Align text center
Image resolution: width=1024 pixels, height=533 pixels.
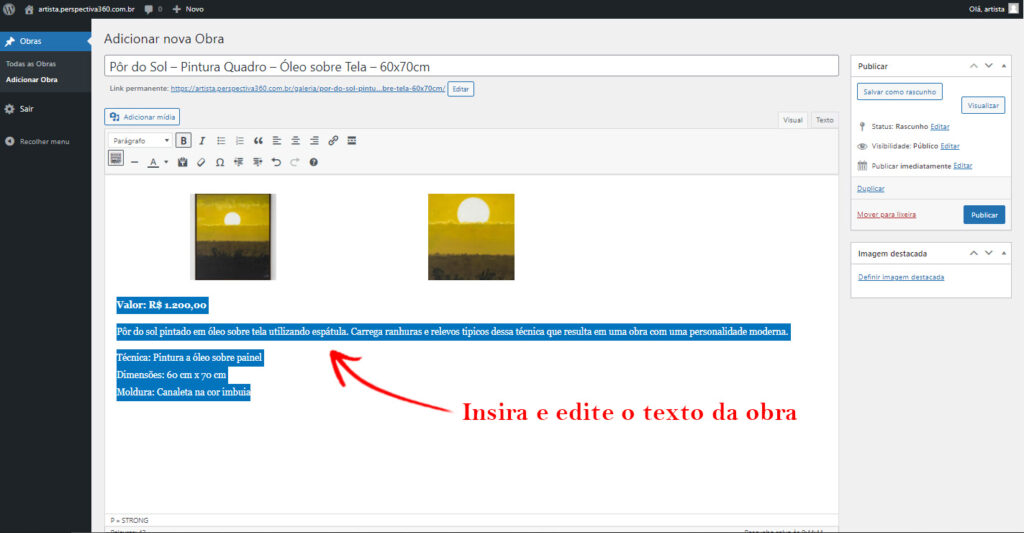pos(295,140)
